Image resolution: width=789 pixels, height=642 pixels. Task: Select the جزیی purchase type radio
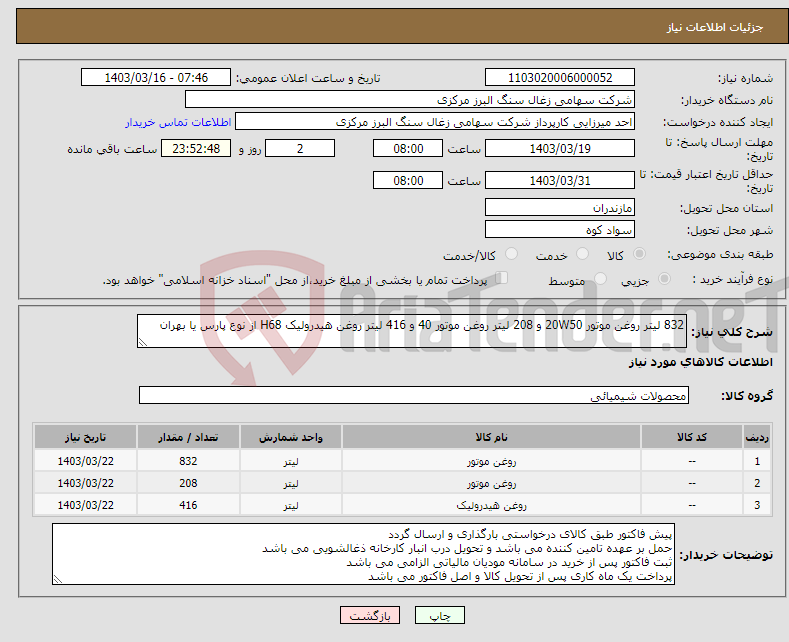pos(664,279)
